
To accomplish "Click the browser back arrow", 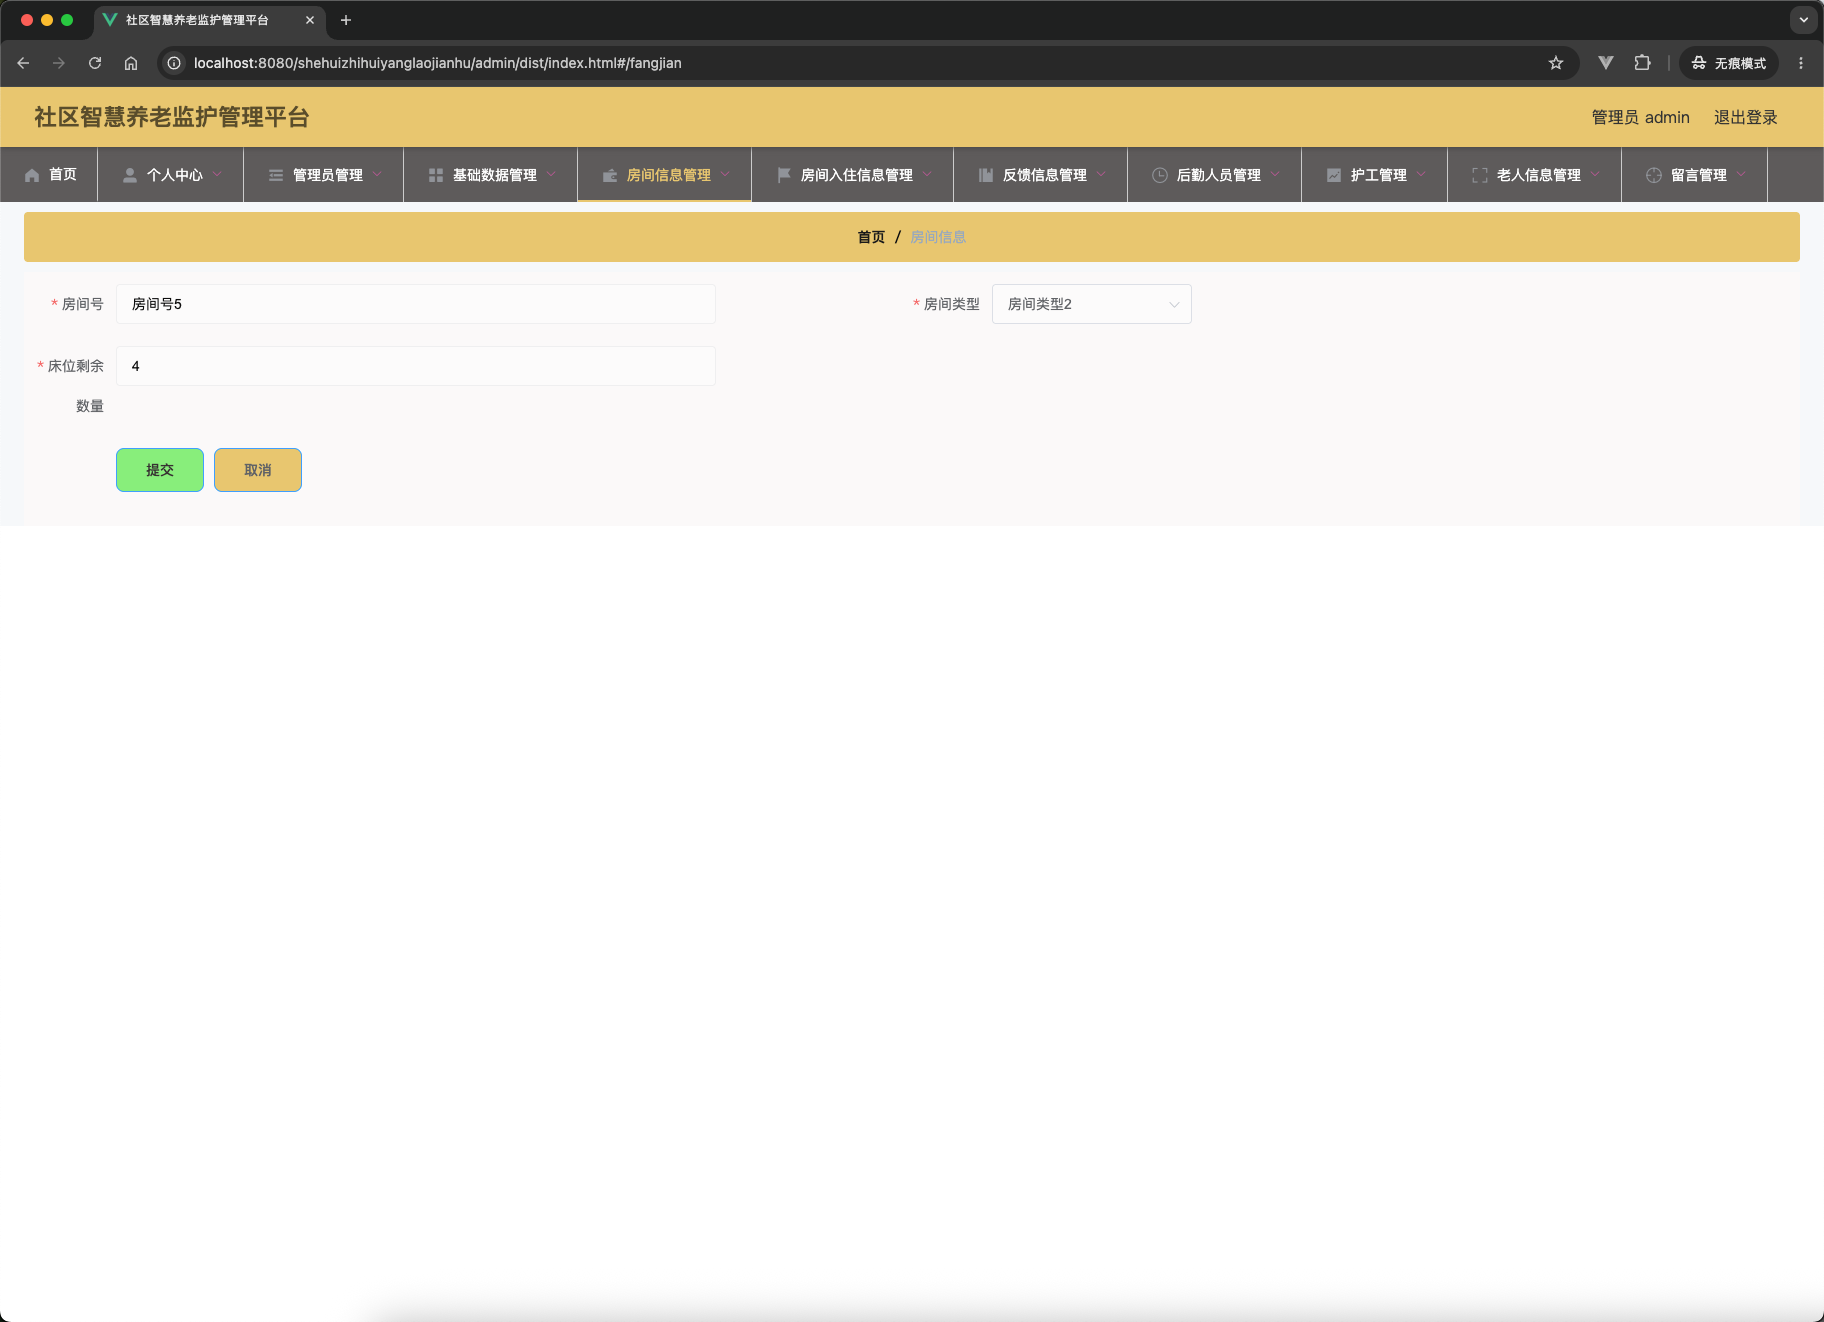I will coord(23,63).
